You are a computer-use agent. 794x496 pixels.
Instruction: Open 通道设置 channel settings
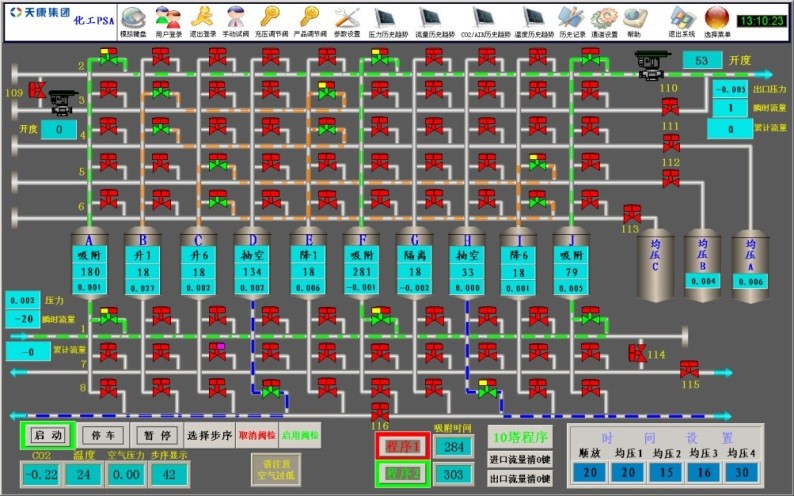(x=603, y=20)
